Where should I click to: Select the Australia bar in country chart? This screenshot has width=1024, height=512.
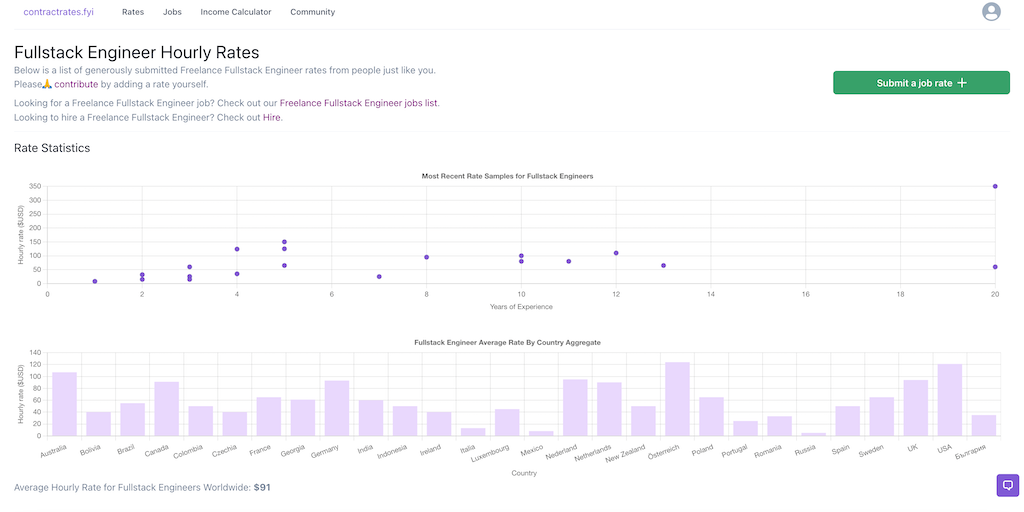65,404
